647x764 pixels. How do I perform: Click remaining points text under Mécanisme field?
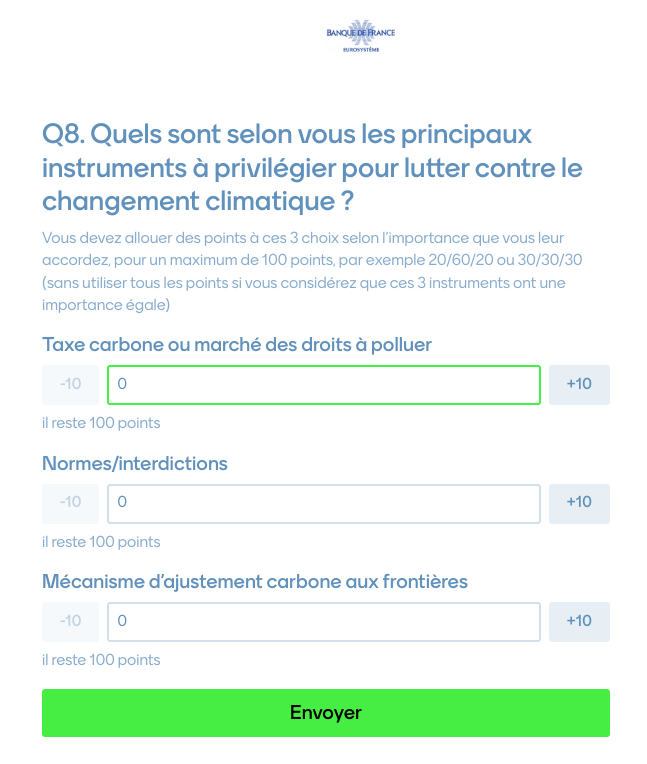pos(101,660)
